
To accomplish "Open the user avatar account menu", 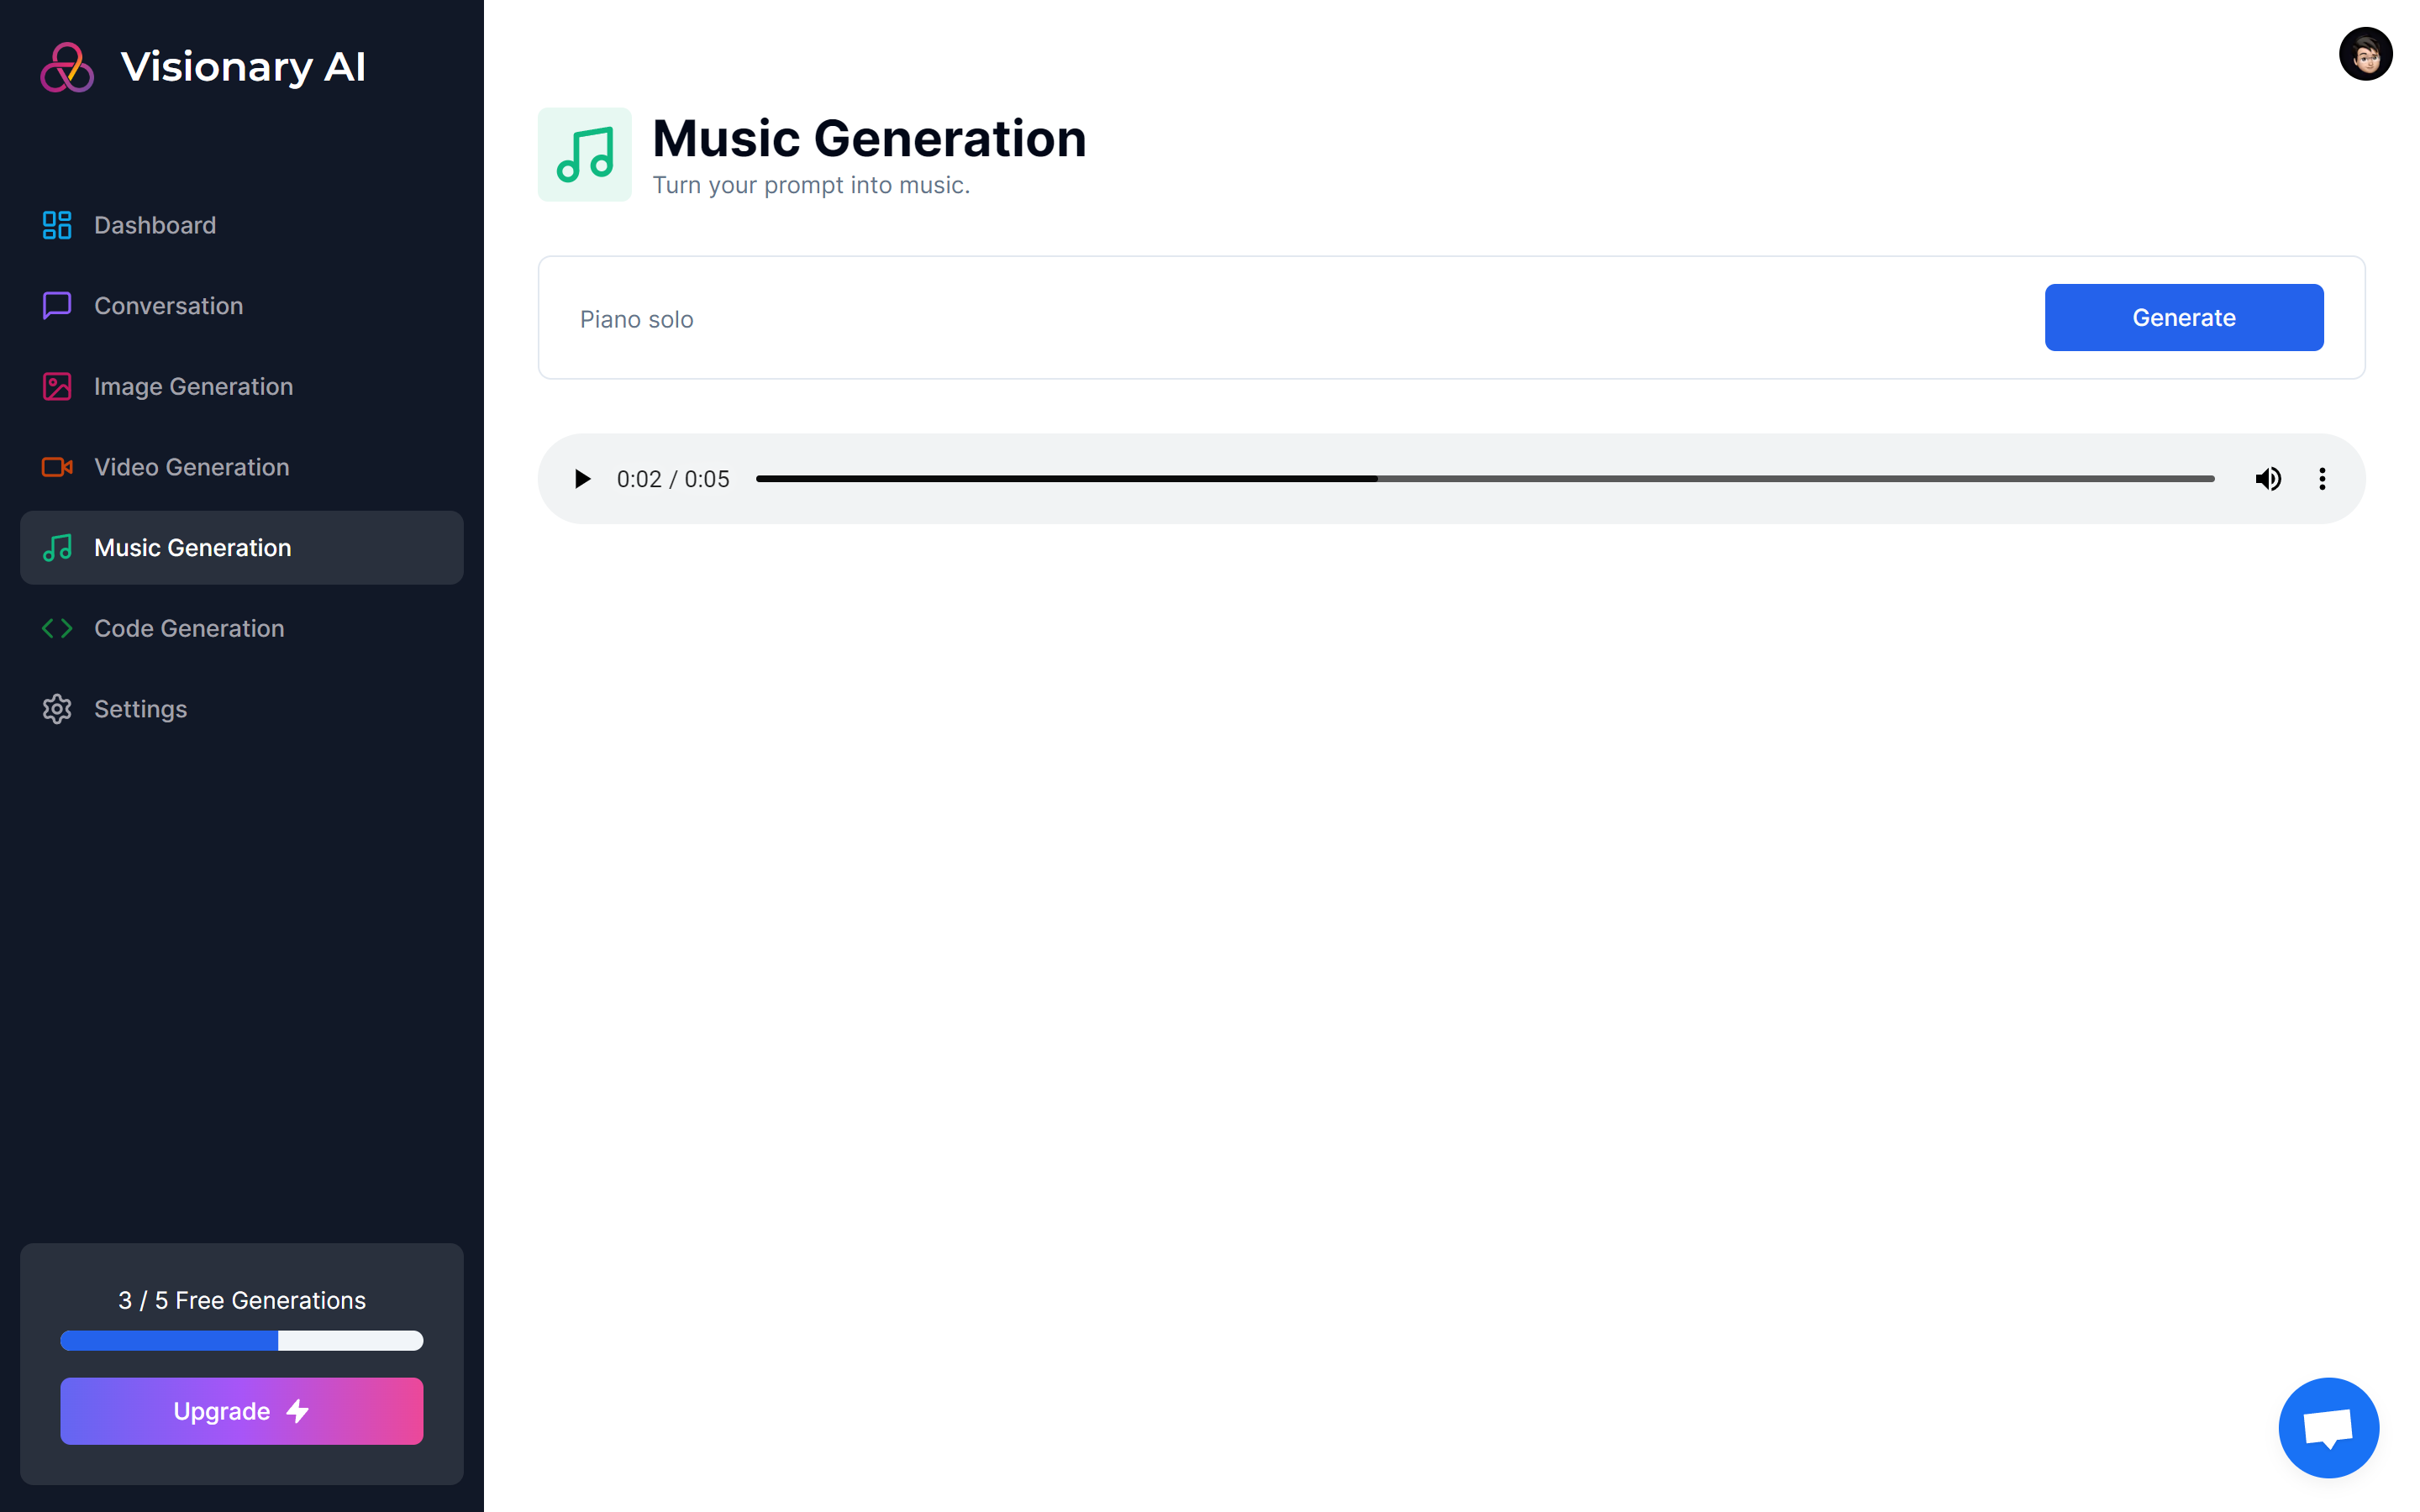I will tap(2365, 54).
